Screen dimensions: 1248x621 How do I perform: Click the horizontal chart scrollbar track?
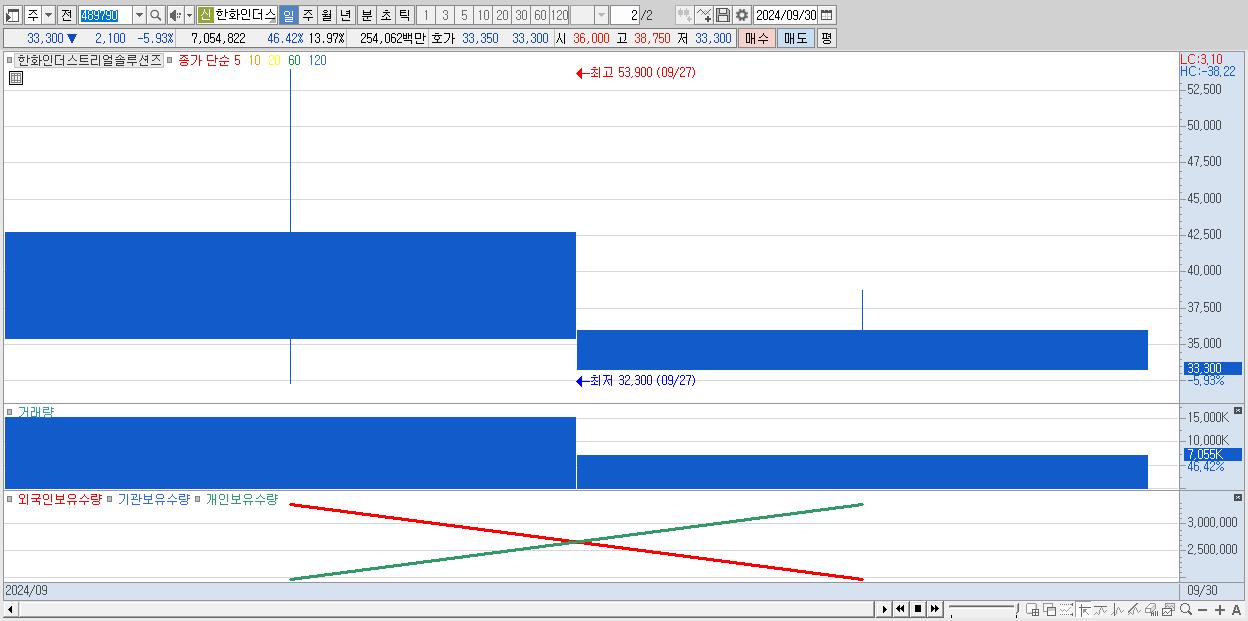click(446, 609)
